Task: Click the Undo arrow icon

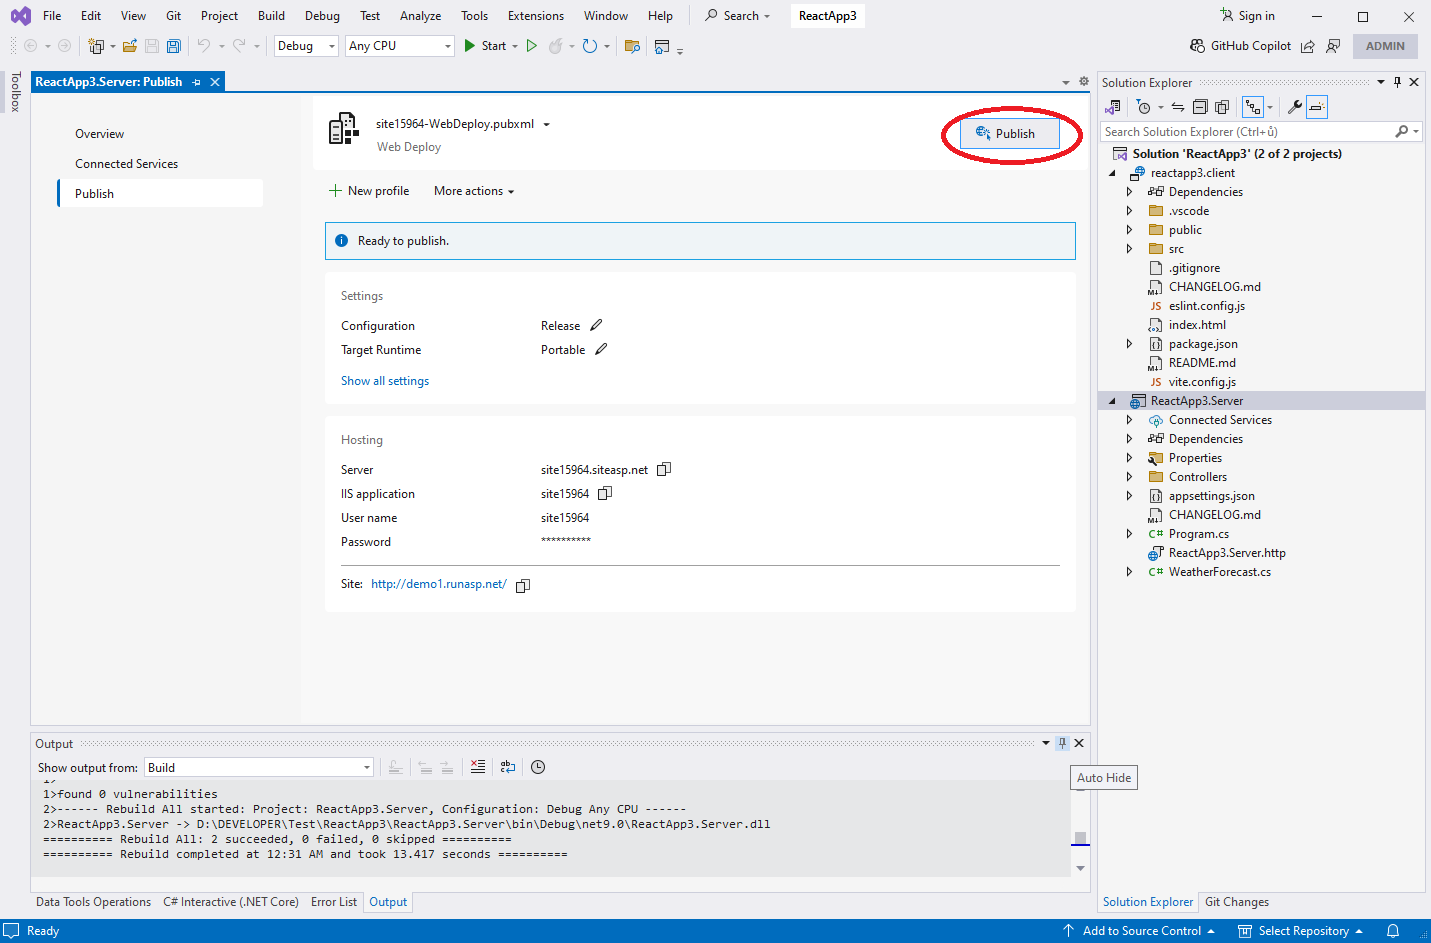Action: 204,46
